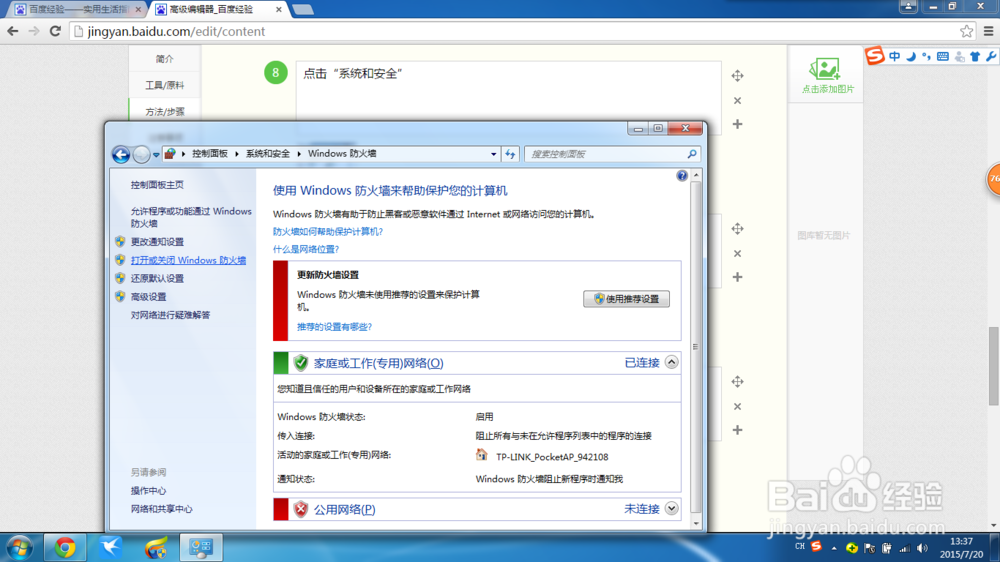1000x562 pixels.
Task: Open 对网络进行疑难解答 link
Action: 170,315
